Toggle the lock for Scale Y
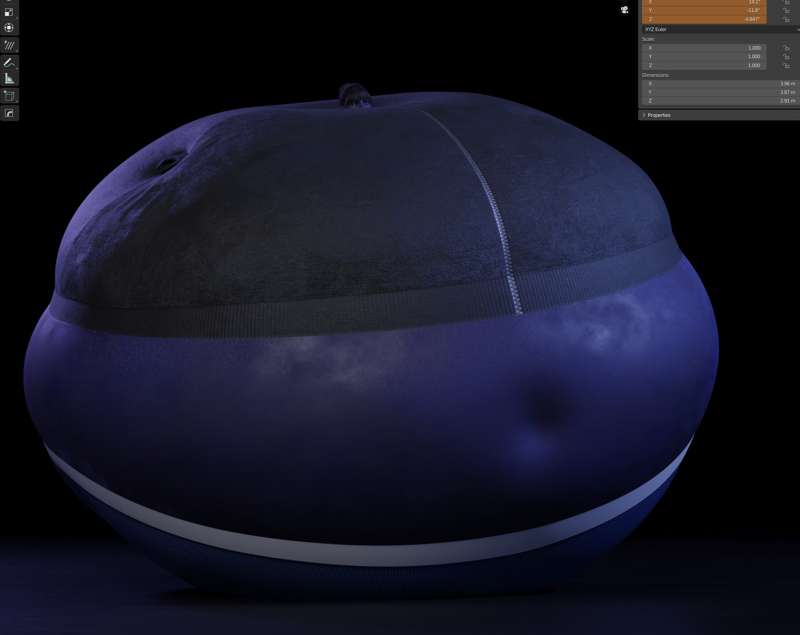This screenshot has width=800, height=635. [786, 57]
